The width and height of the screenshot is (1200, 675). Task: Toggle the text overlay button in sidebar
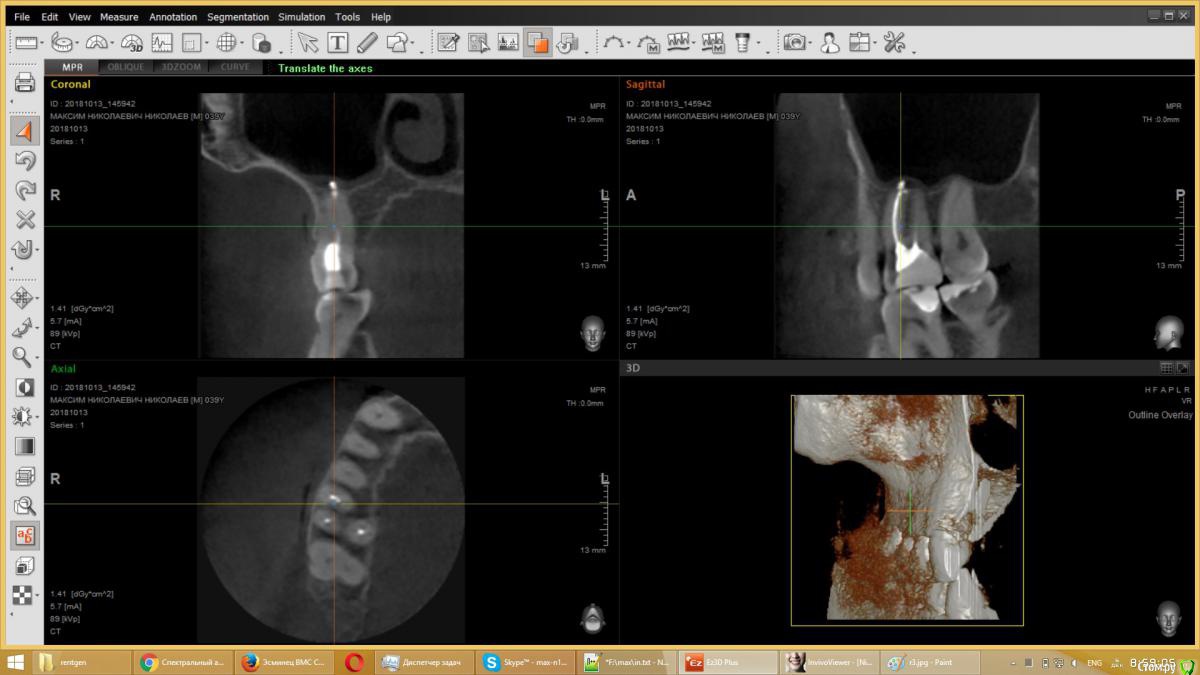25,536
